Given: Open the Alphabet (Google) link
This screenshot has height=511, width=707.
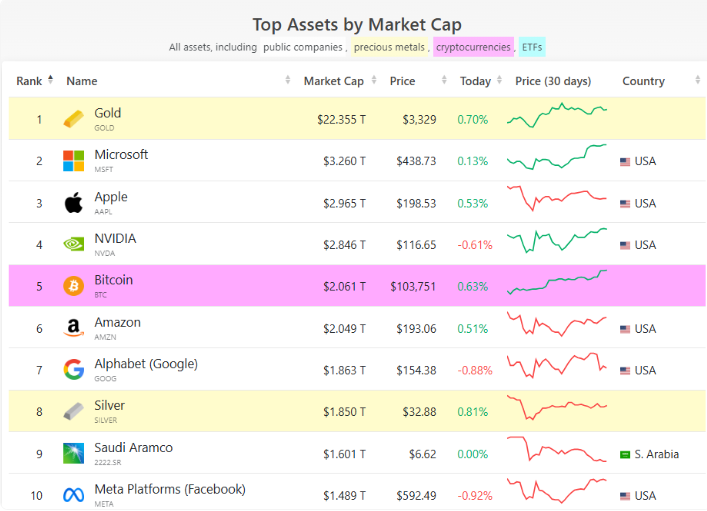Looking at the screenshot, I should pos(146,364).
